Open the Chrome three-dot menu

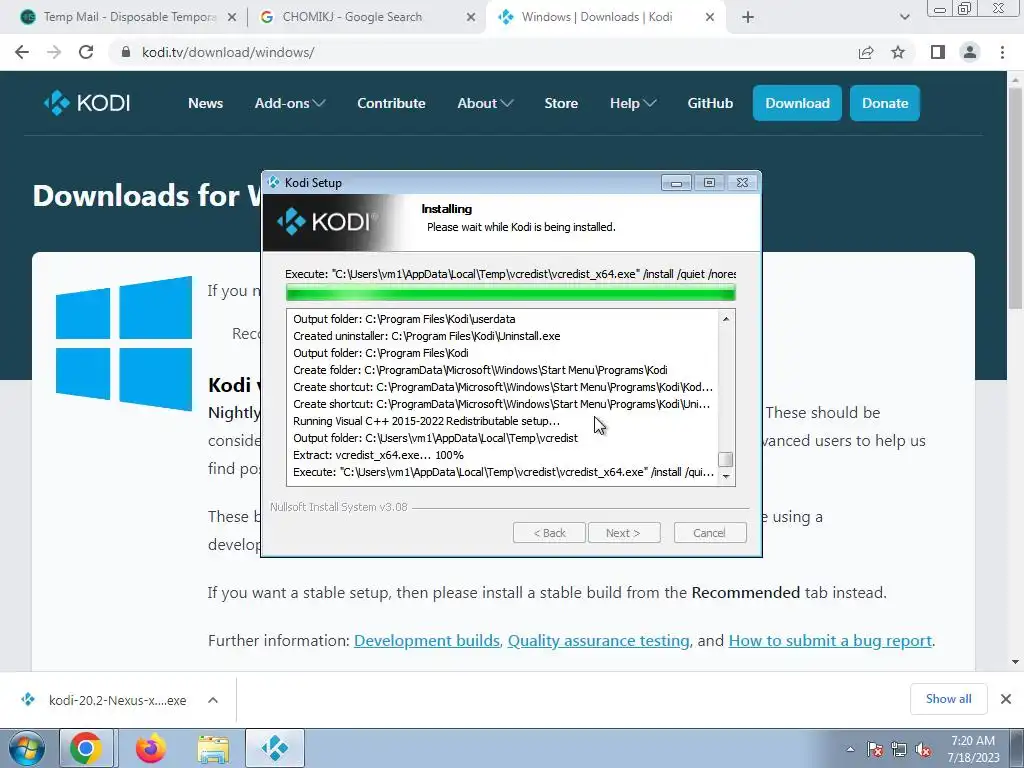(1002, 52)
